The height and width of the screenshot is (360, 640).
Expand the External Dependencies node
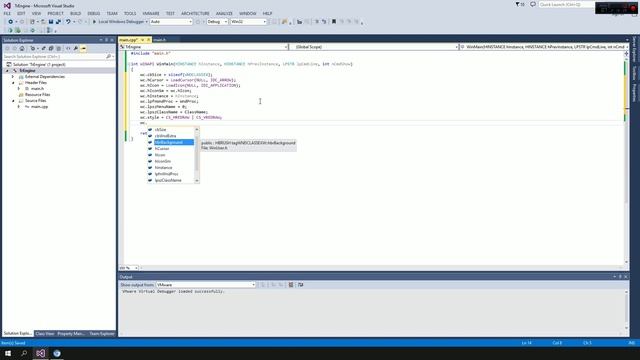[13, 77]
